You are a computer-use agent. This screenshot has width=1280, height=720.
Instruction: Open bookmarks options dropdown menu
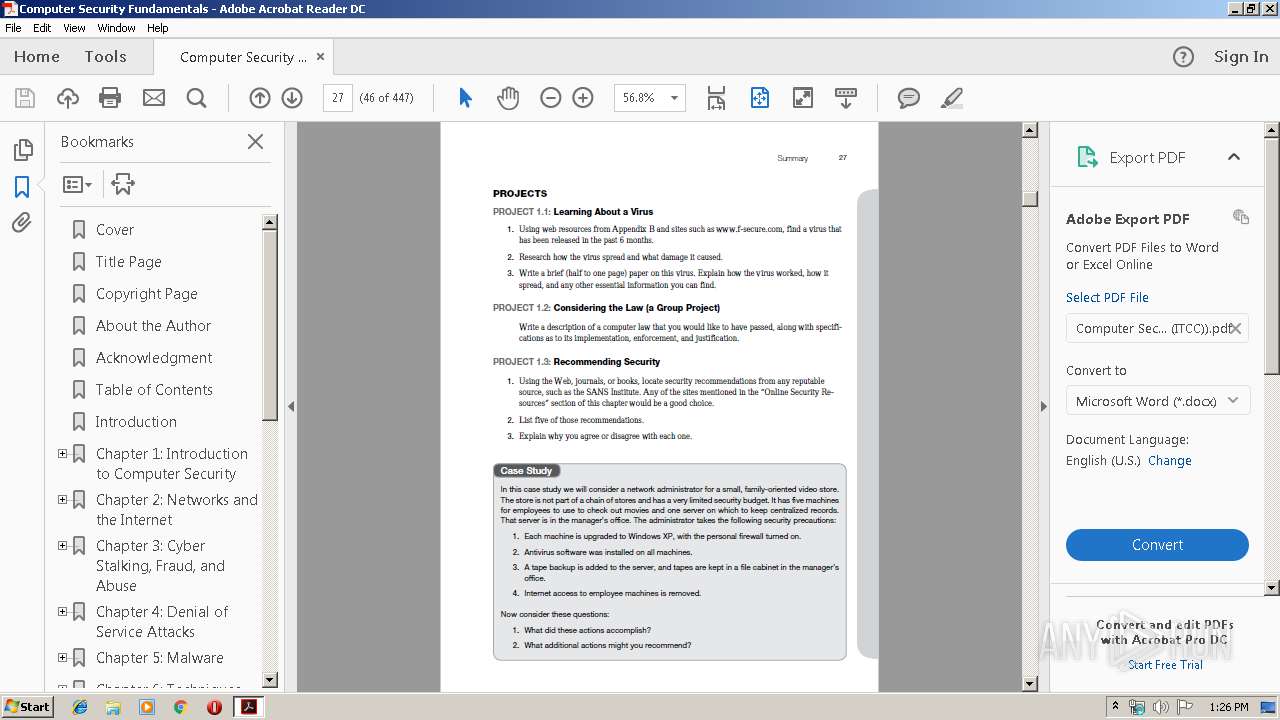pos(77,184)
